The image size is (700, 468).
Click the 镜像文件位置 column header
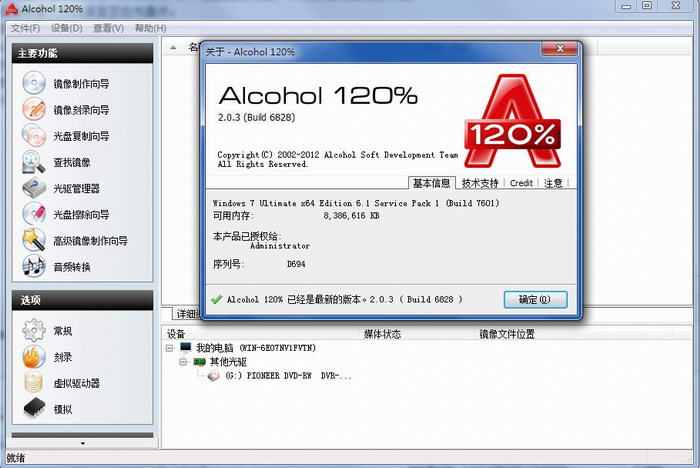point(507,334)
